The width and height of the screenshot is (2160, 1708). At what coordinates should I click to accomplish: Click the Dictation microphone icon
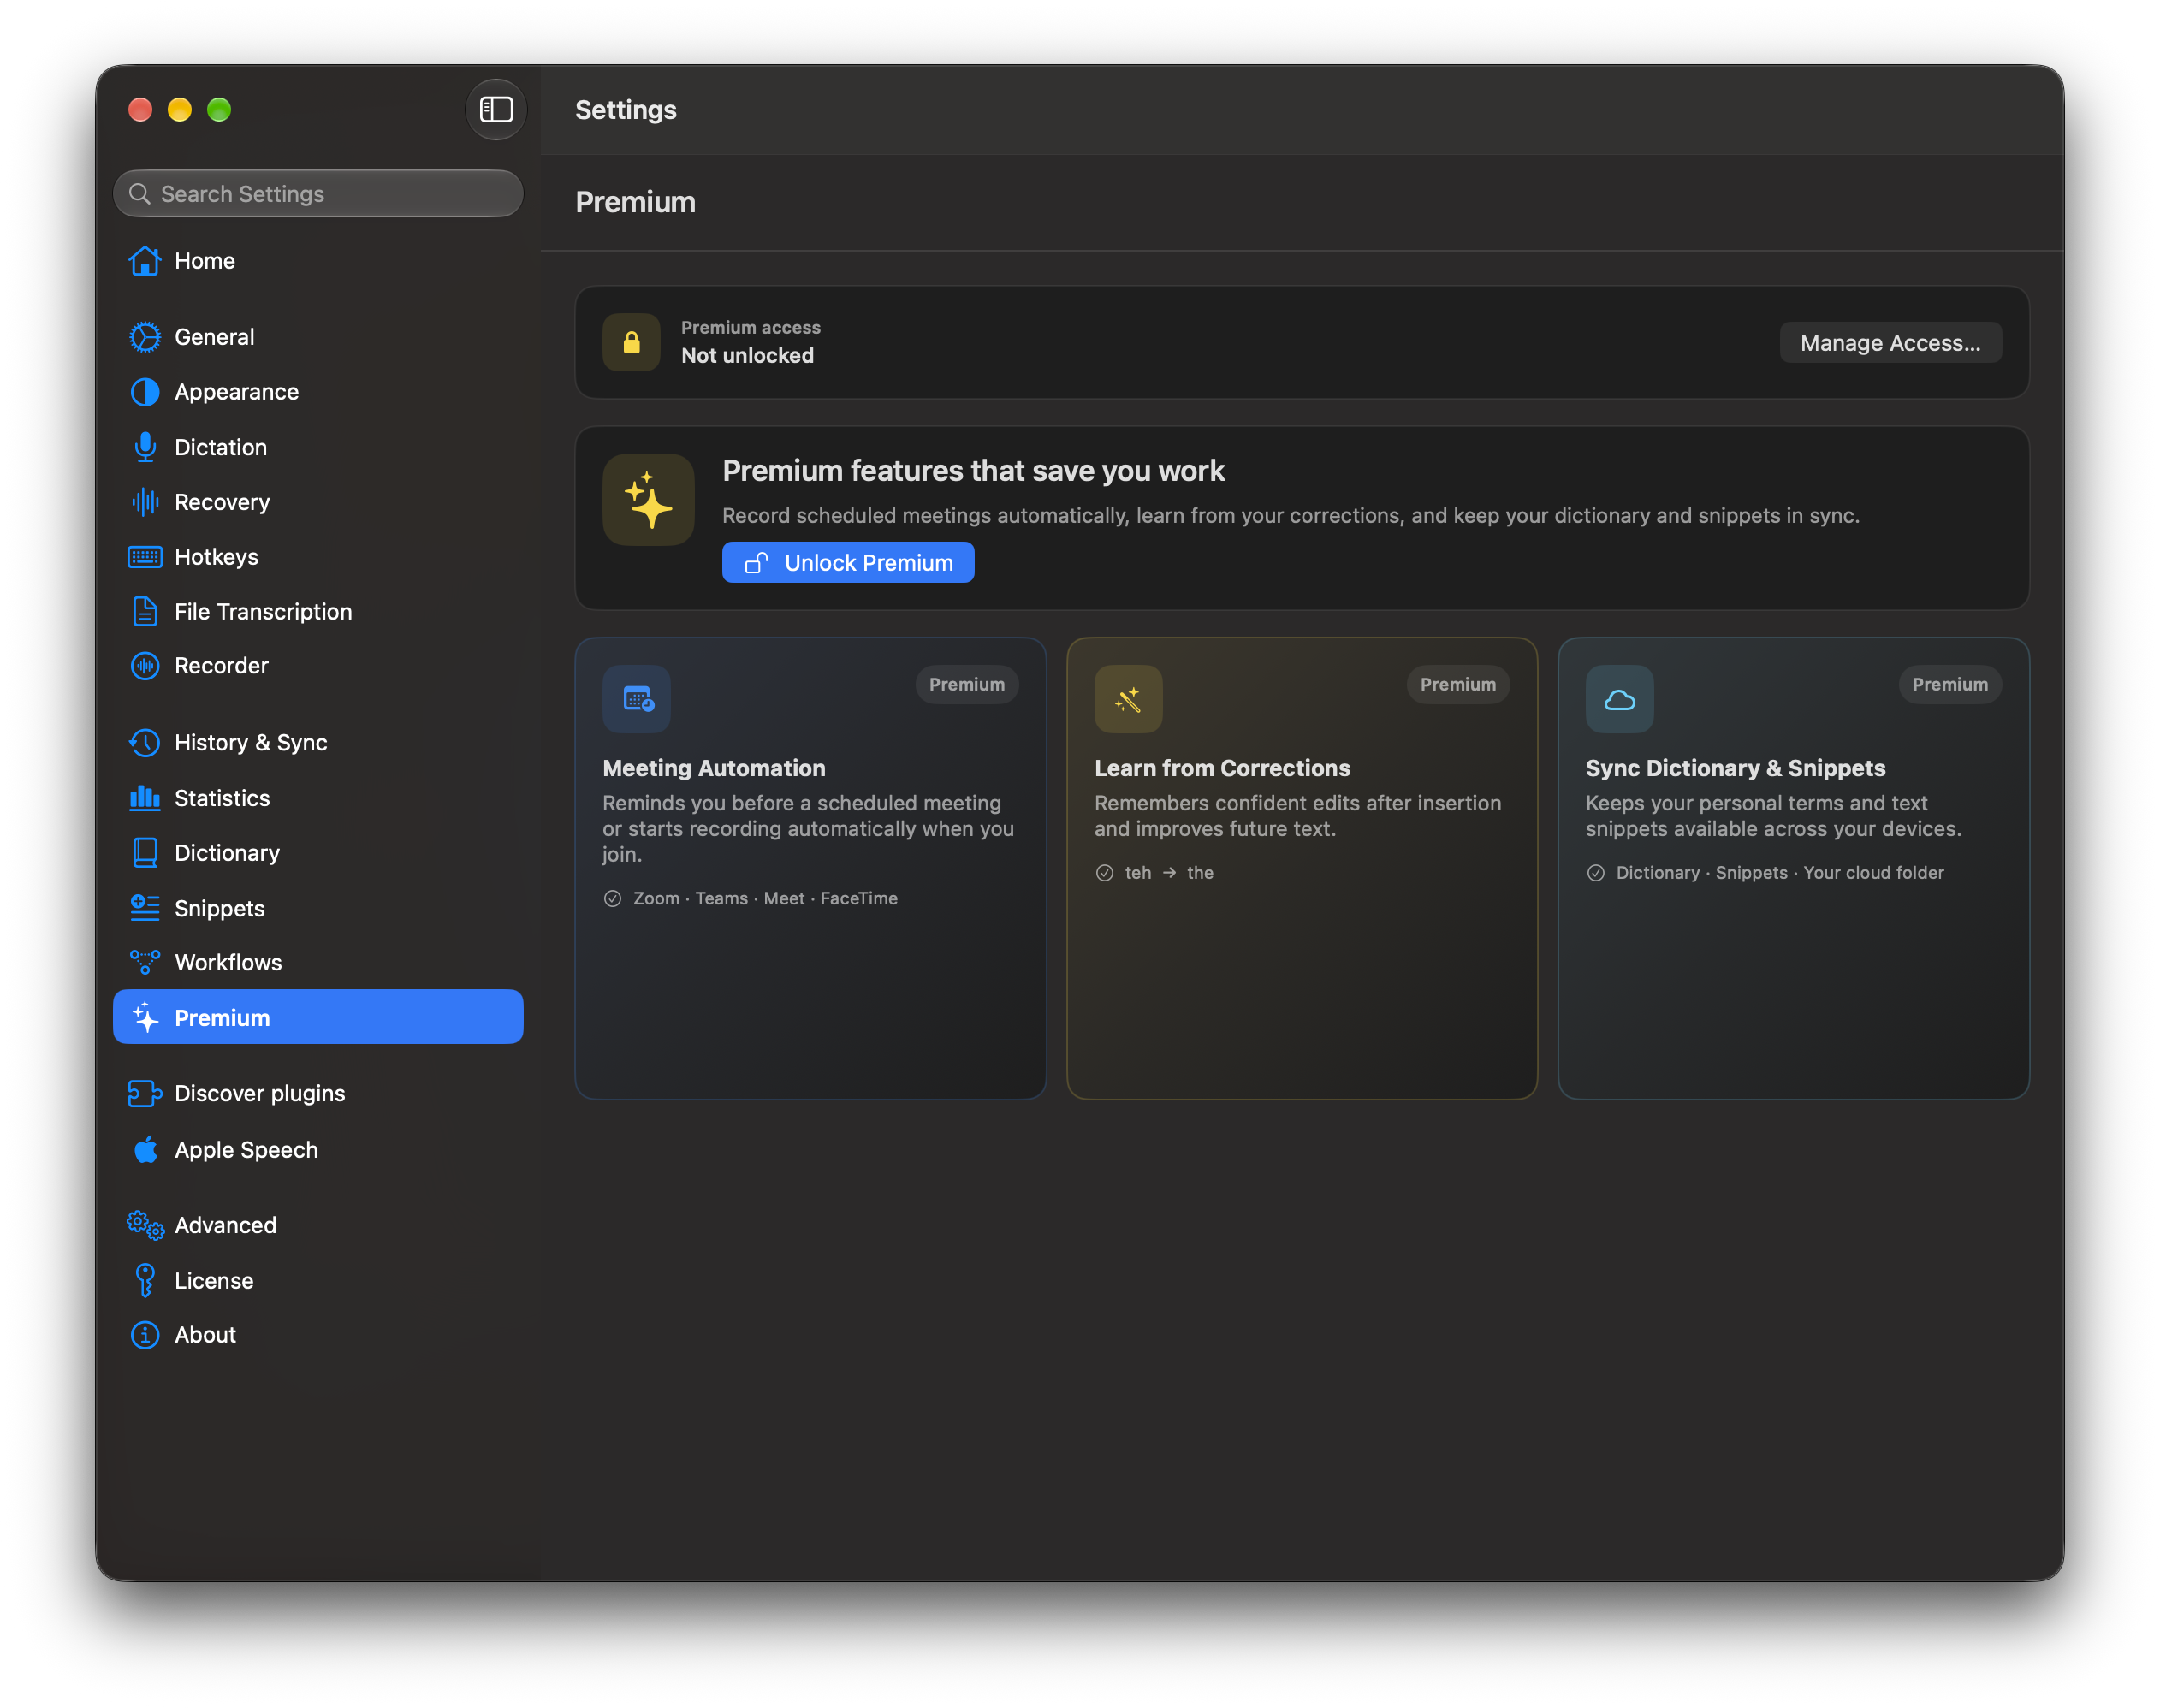tap(145, 447)
